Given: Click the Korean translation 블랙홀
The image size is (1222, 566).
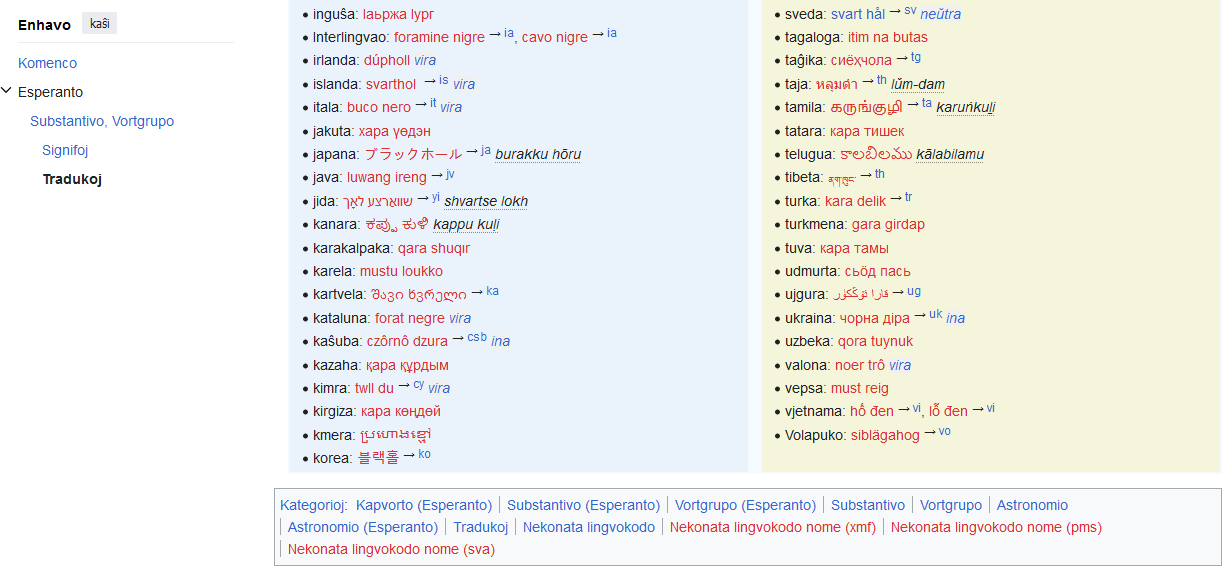Looking at the screenshot, I should point(378,458).
